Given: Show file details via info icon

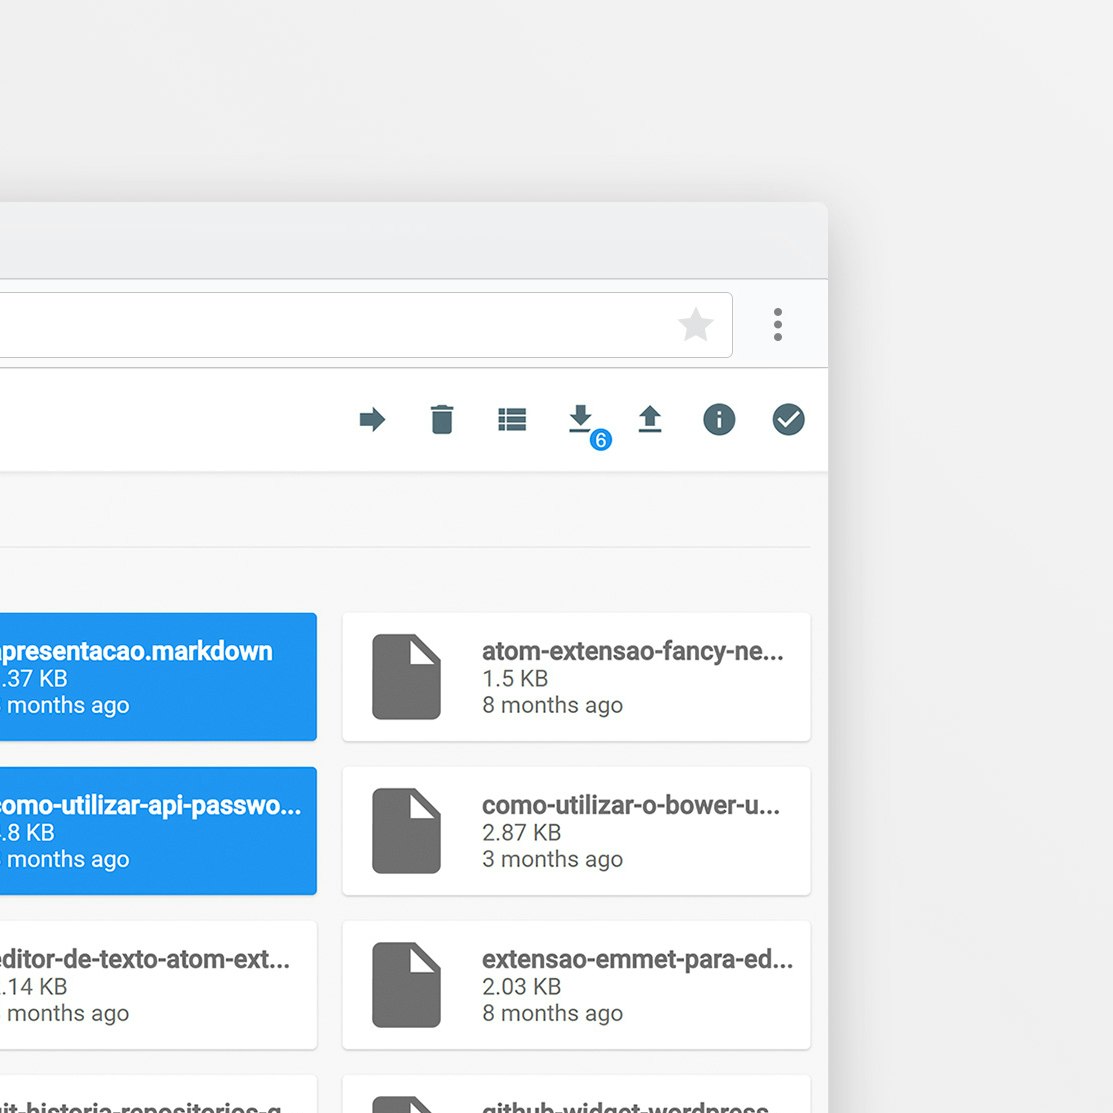Looking at the screenshot, I should [719, 420].
